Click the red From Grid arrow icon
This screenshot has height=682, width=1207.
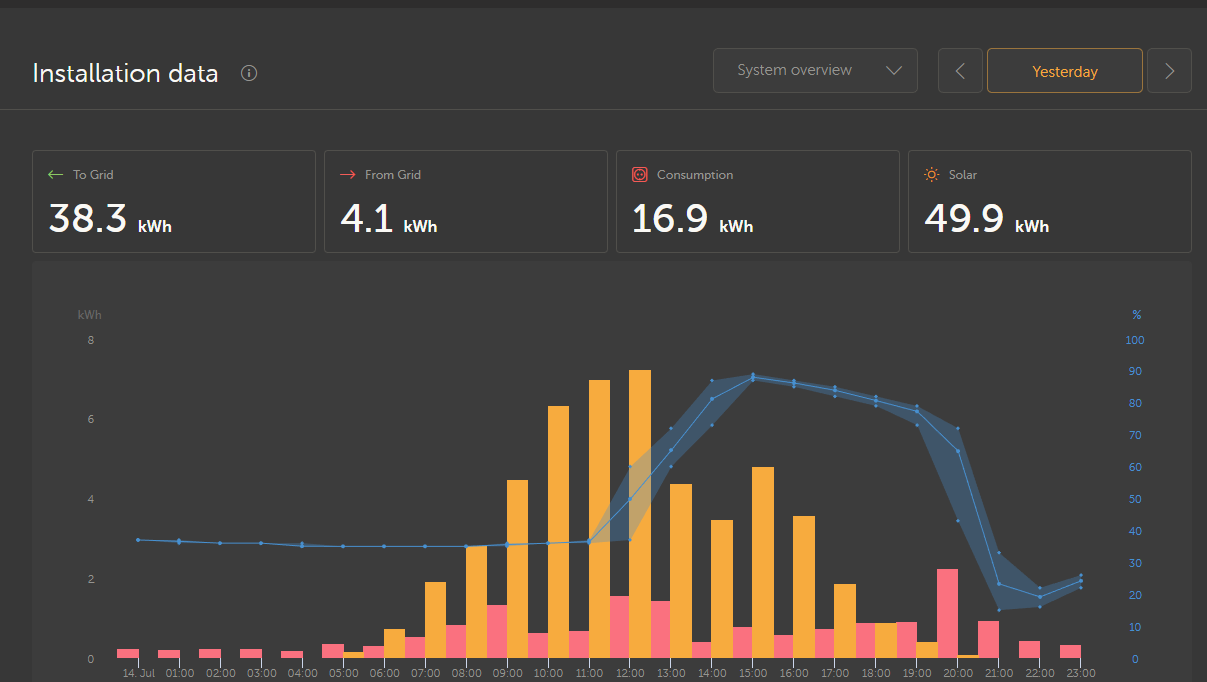coord(347,173)
